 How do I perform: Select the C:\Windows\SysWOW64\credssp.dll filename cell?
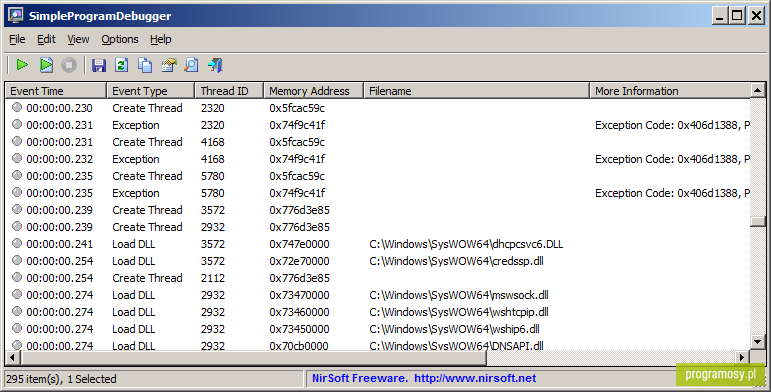coord(456,261)
